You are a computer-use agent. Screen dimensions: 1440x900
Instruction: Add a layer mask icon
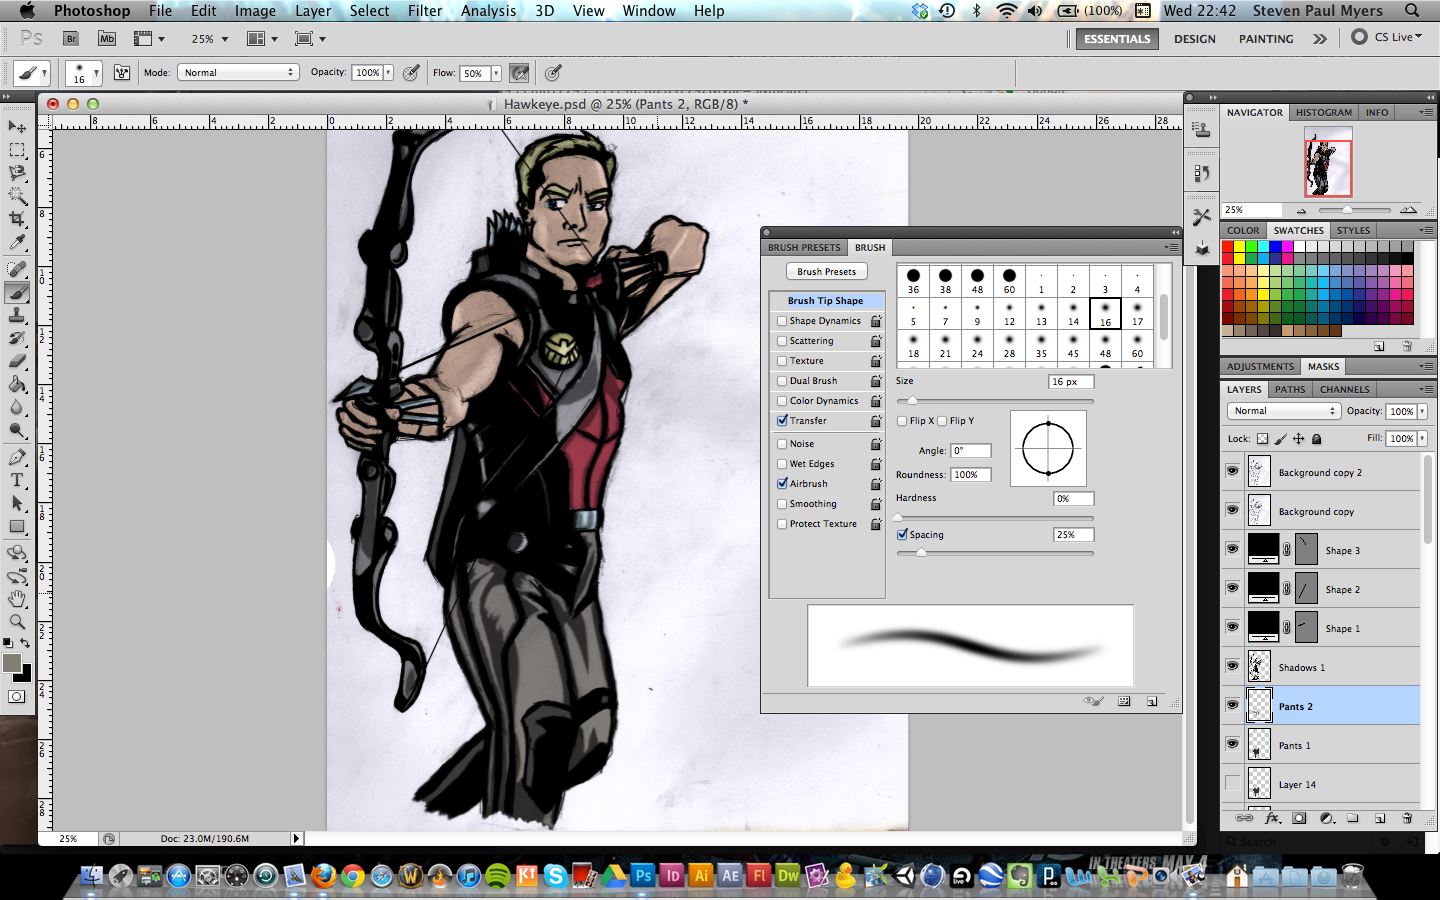1299,818
